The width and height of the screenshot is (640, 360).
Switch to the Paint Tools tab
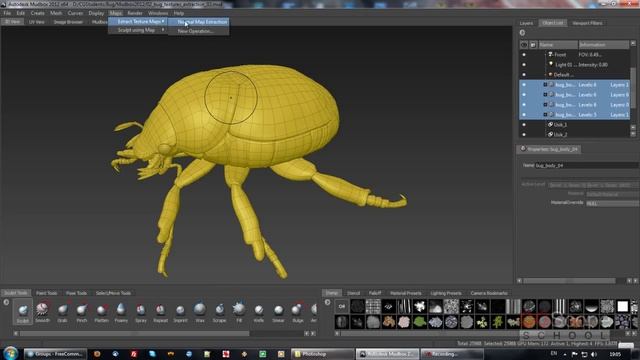click(x=47, y=293)
